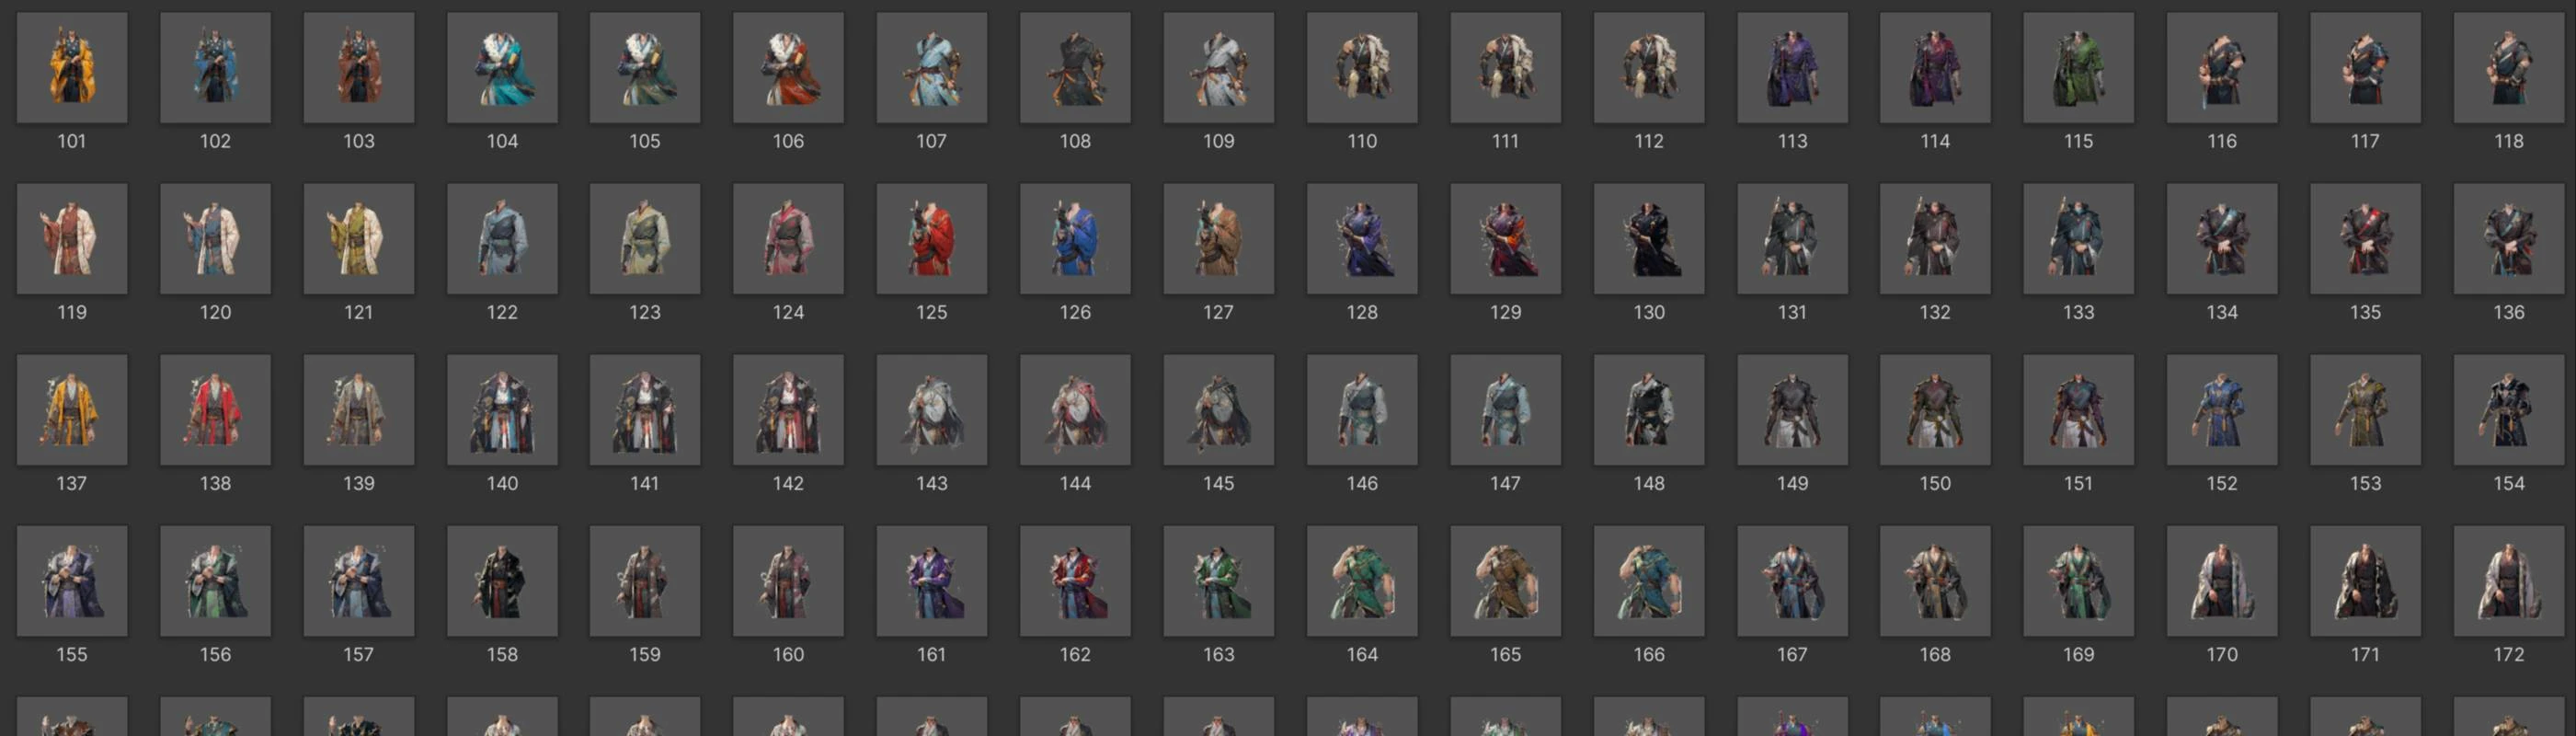The image size is (2576, 736).
Task: Select red robe thumbnail 162
Action: click(1075, 581)
